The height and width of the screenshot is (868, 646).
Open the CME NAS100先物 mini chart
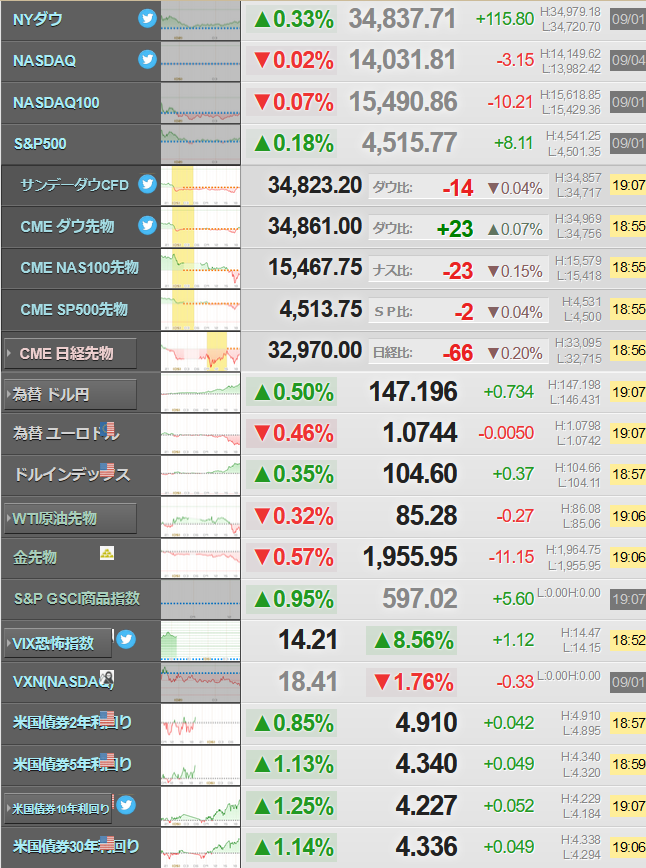[200, 268]
